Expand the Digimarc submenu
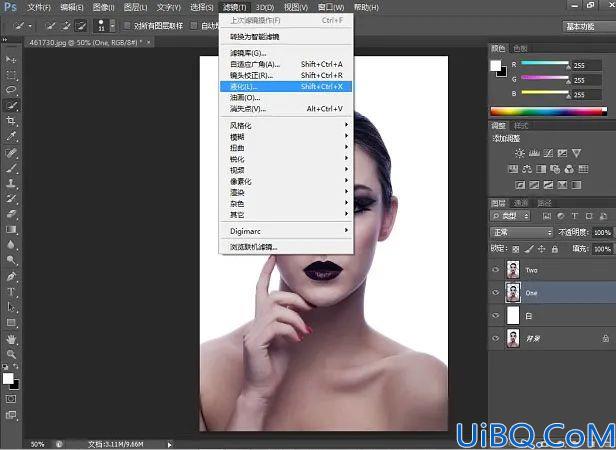The image size is (616, 450). (286, 231)
